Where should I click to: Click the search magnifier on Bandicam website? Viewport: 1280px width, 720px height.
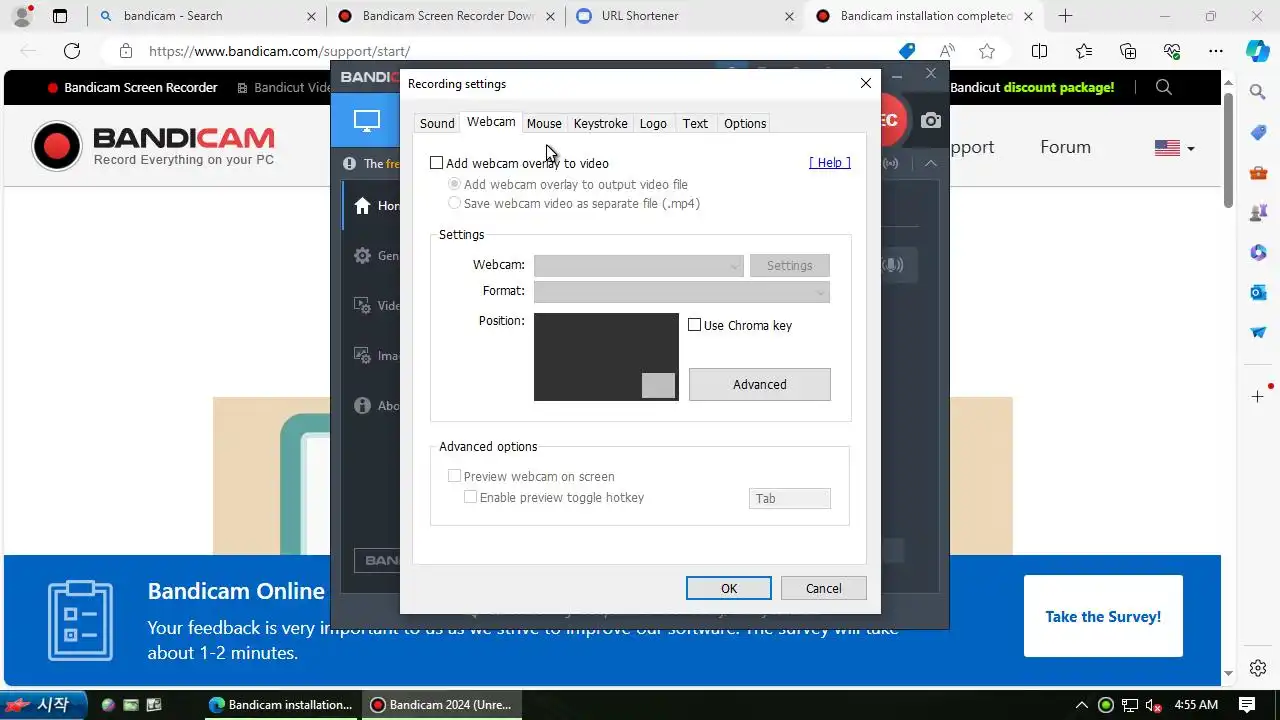click(x=1163, y=87)
